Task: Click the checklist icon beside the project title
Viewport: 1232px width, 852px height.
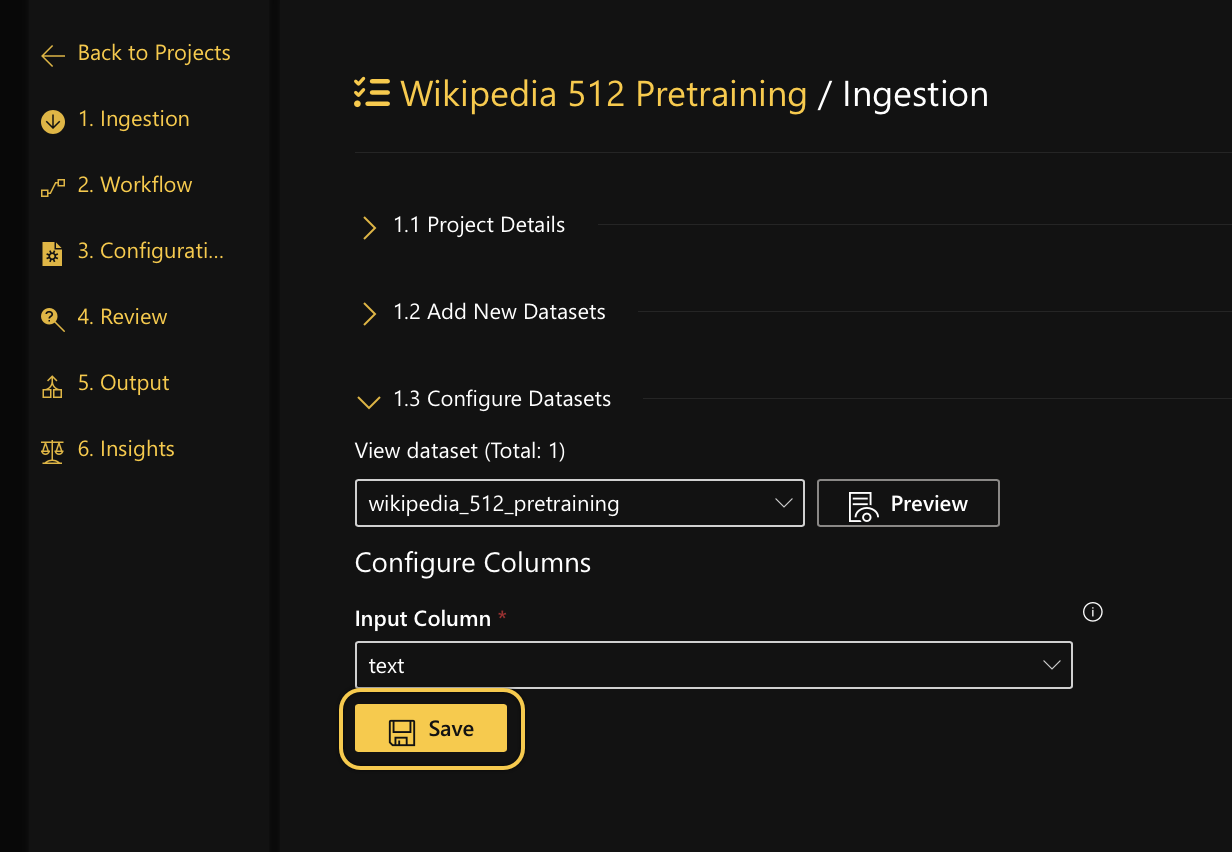Action: coord(371,92)
